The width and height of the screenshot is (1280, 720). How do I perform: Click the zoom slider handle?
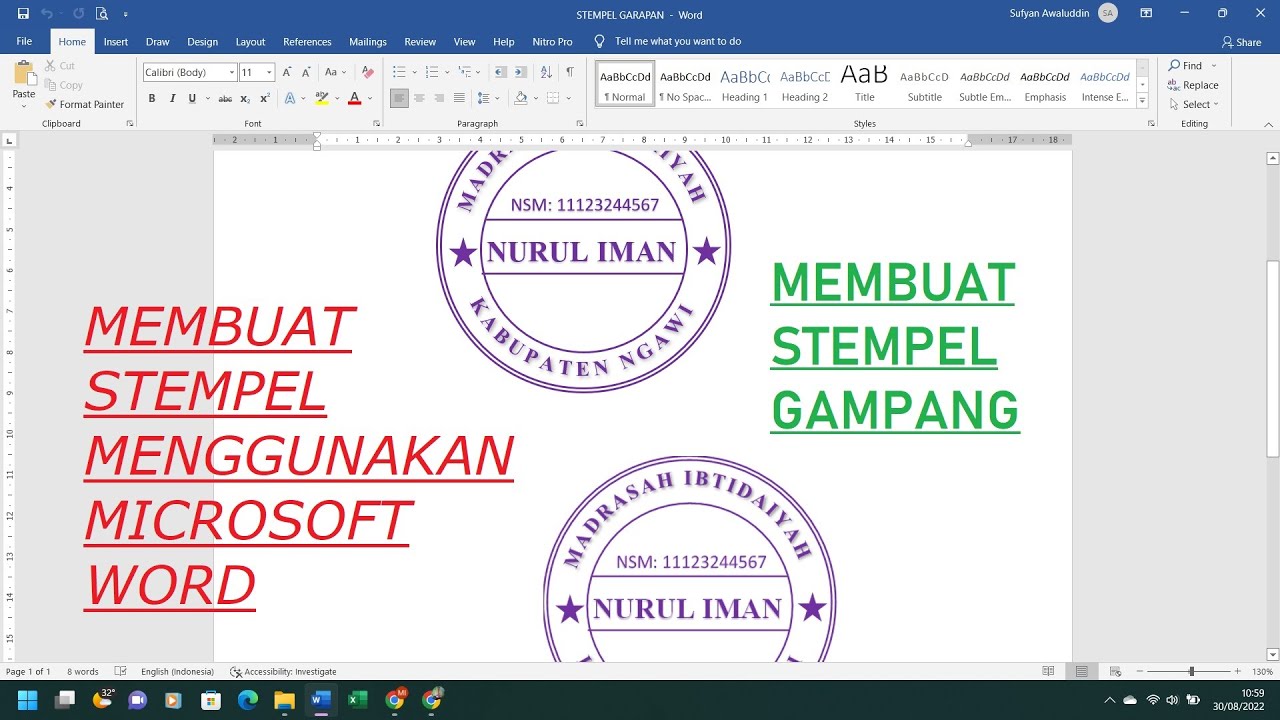[x=1191, y=671]
